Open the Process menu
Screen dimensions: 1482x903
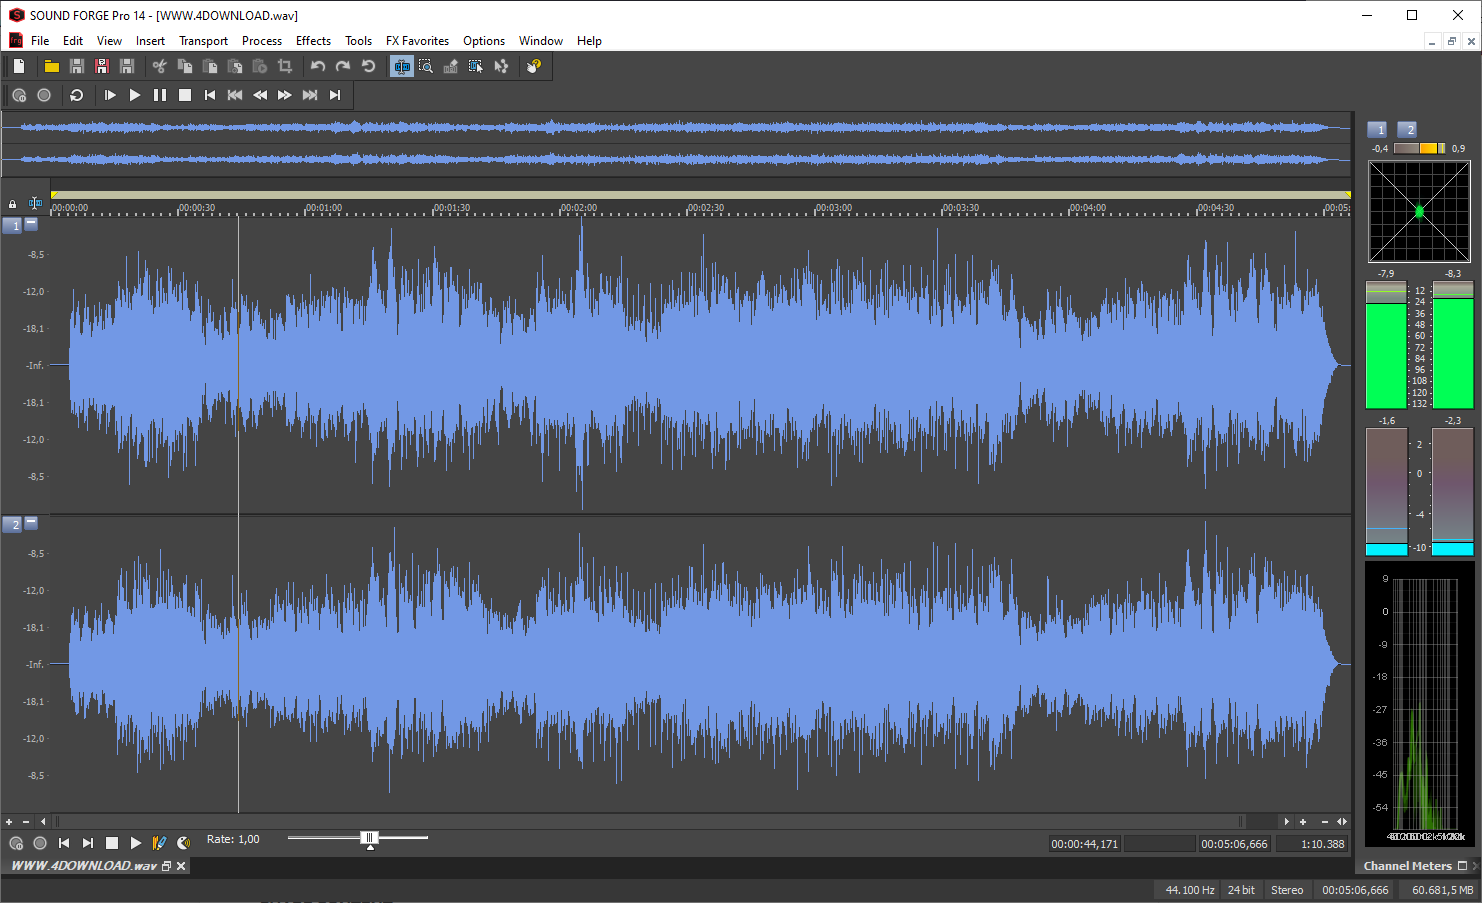tap(262, 41)
